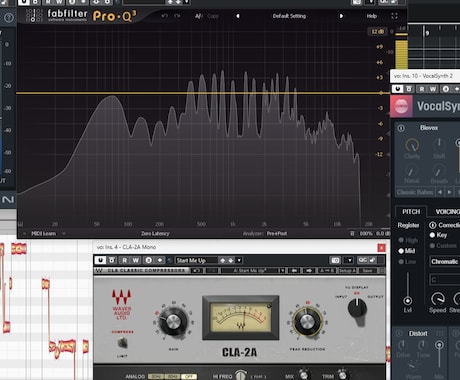460x380 pixels.
Task: Select High register radio button
Action: click(x=401, y=240)
